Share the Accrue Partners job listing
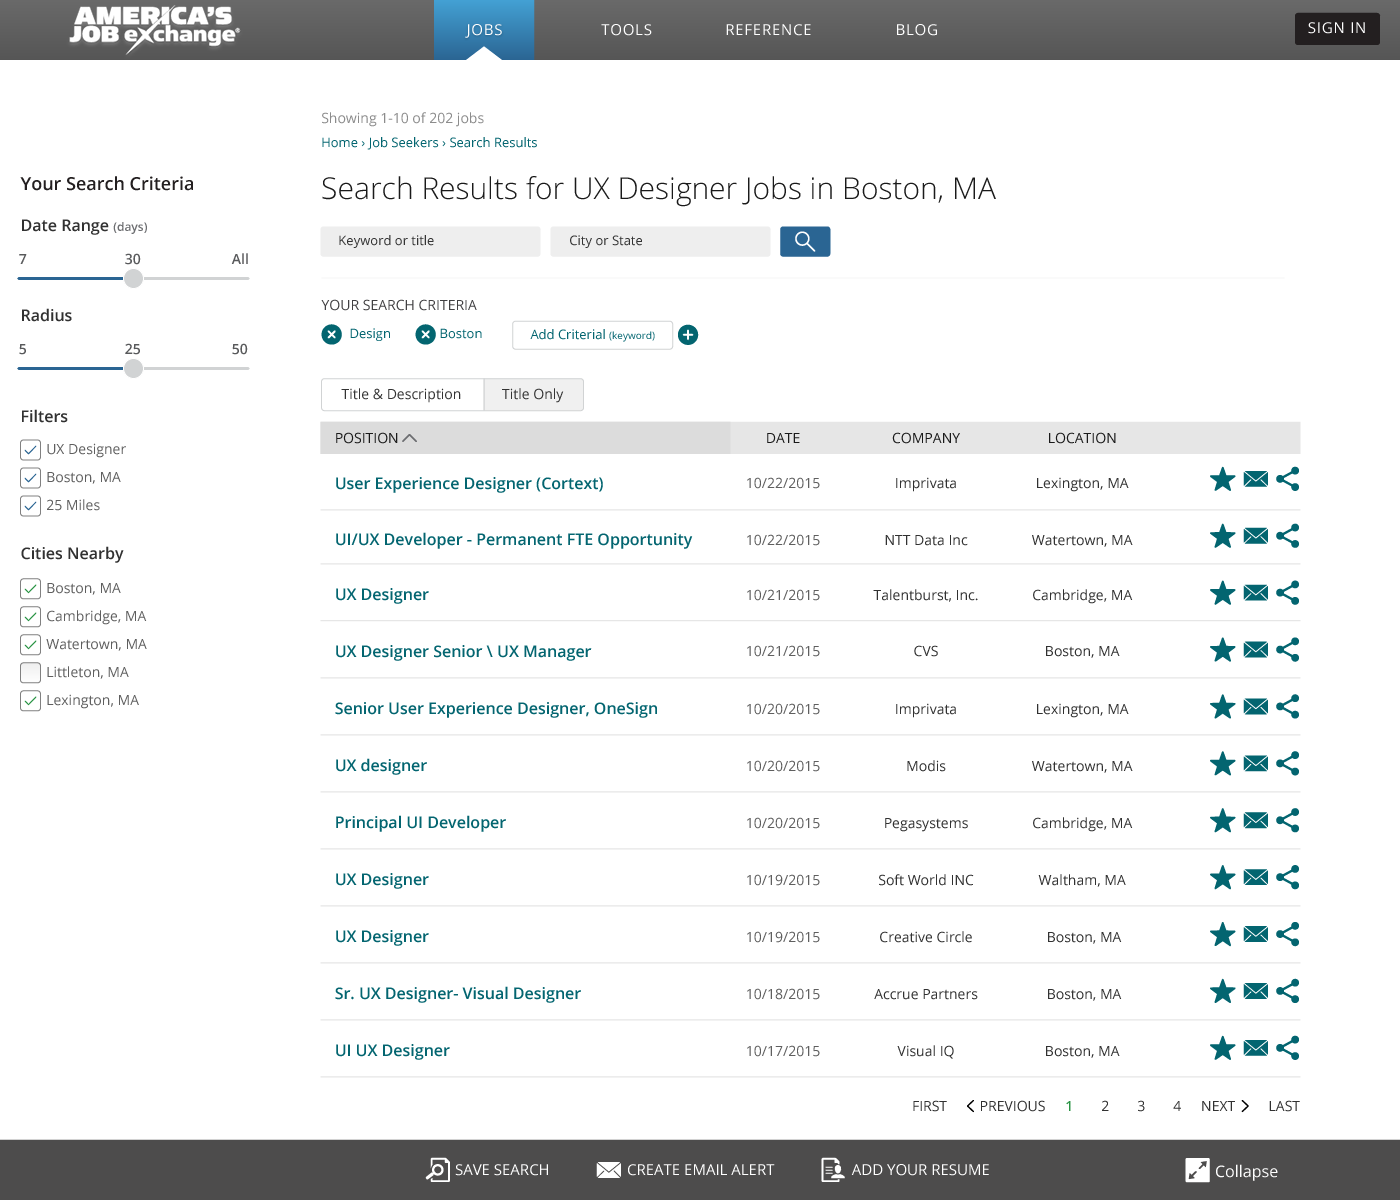Screen dimensions: 1400x1200 click(1288, 993)
